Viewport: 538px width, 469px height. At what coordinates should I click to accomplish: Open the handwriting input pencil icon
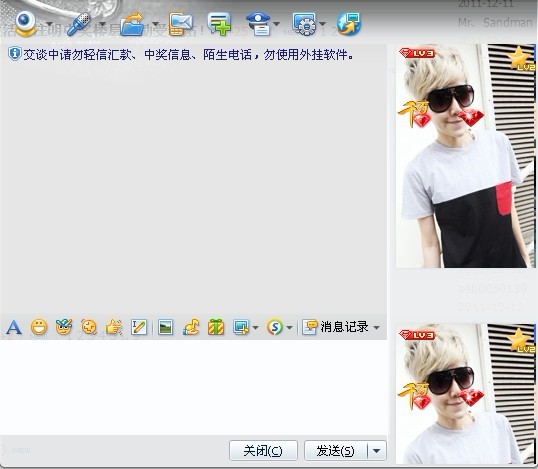point(139,327)
